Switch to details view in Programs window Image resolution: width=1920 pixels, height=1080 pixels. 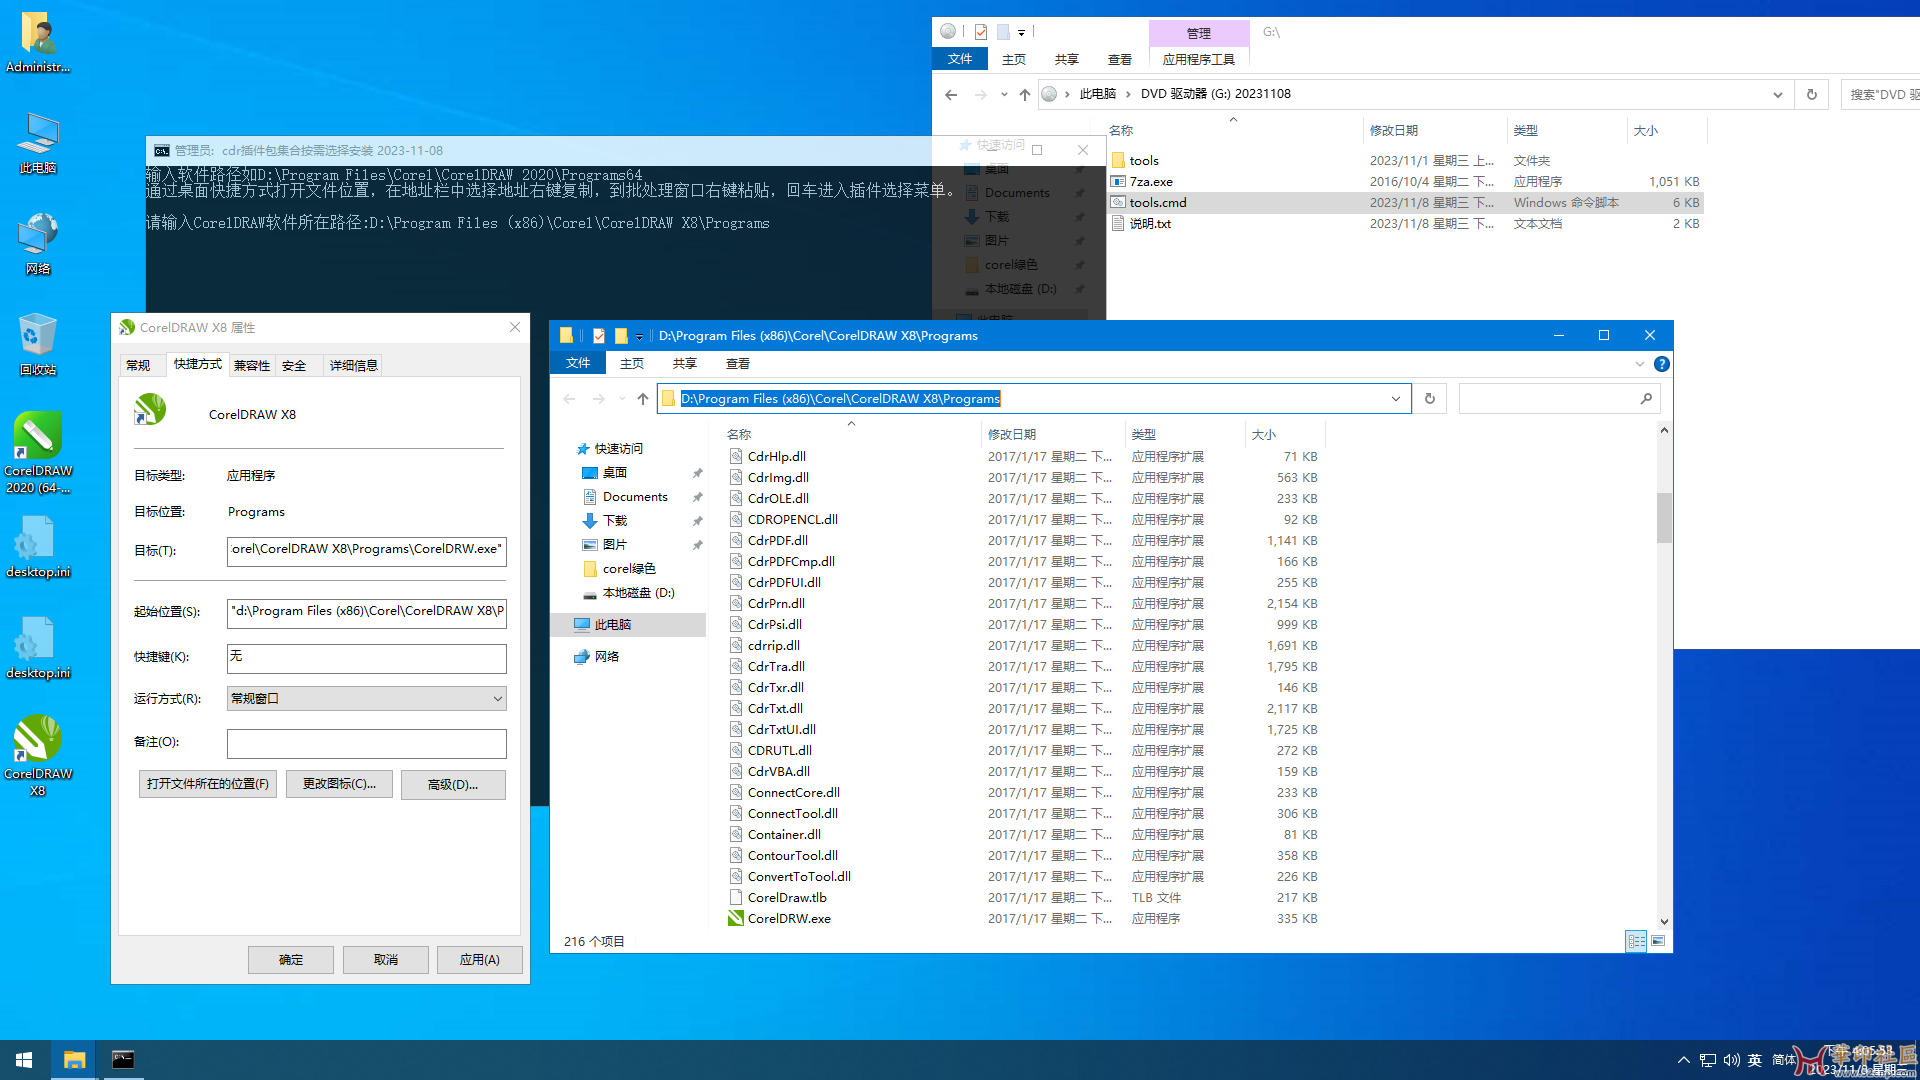tap(1636, 941)
